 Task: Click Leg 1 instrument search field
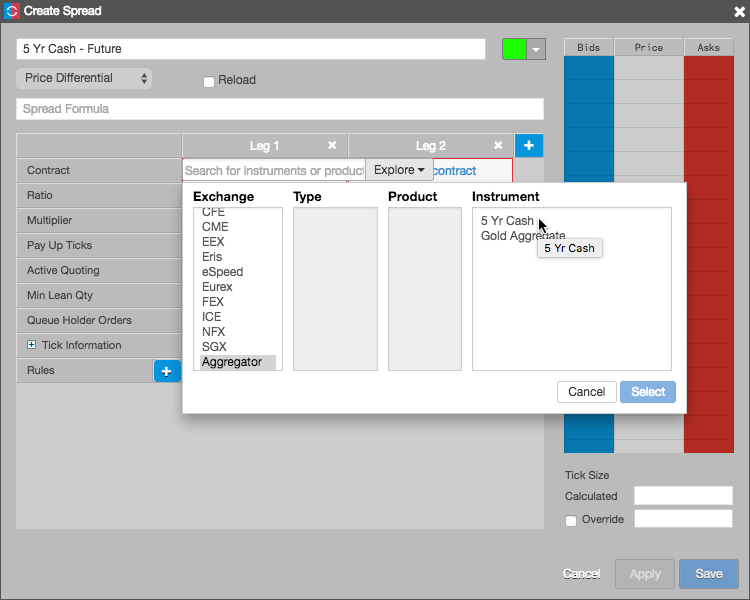pyautogui.click(x=274, y=170)
